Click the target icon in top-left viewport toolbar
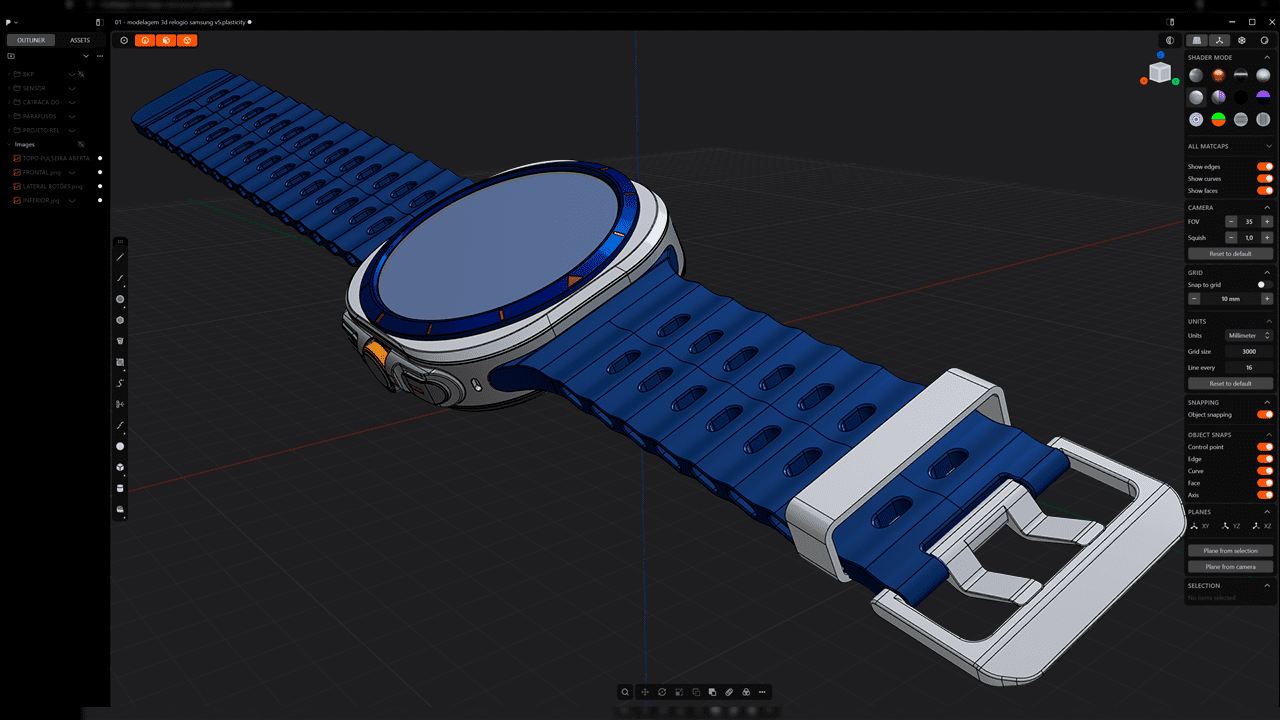Viewport: 1280px width, 720px height. [124, 41]
